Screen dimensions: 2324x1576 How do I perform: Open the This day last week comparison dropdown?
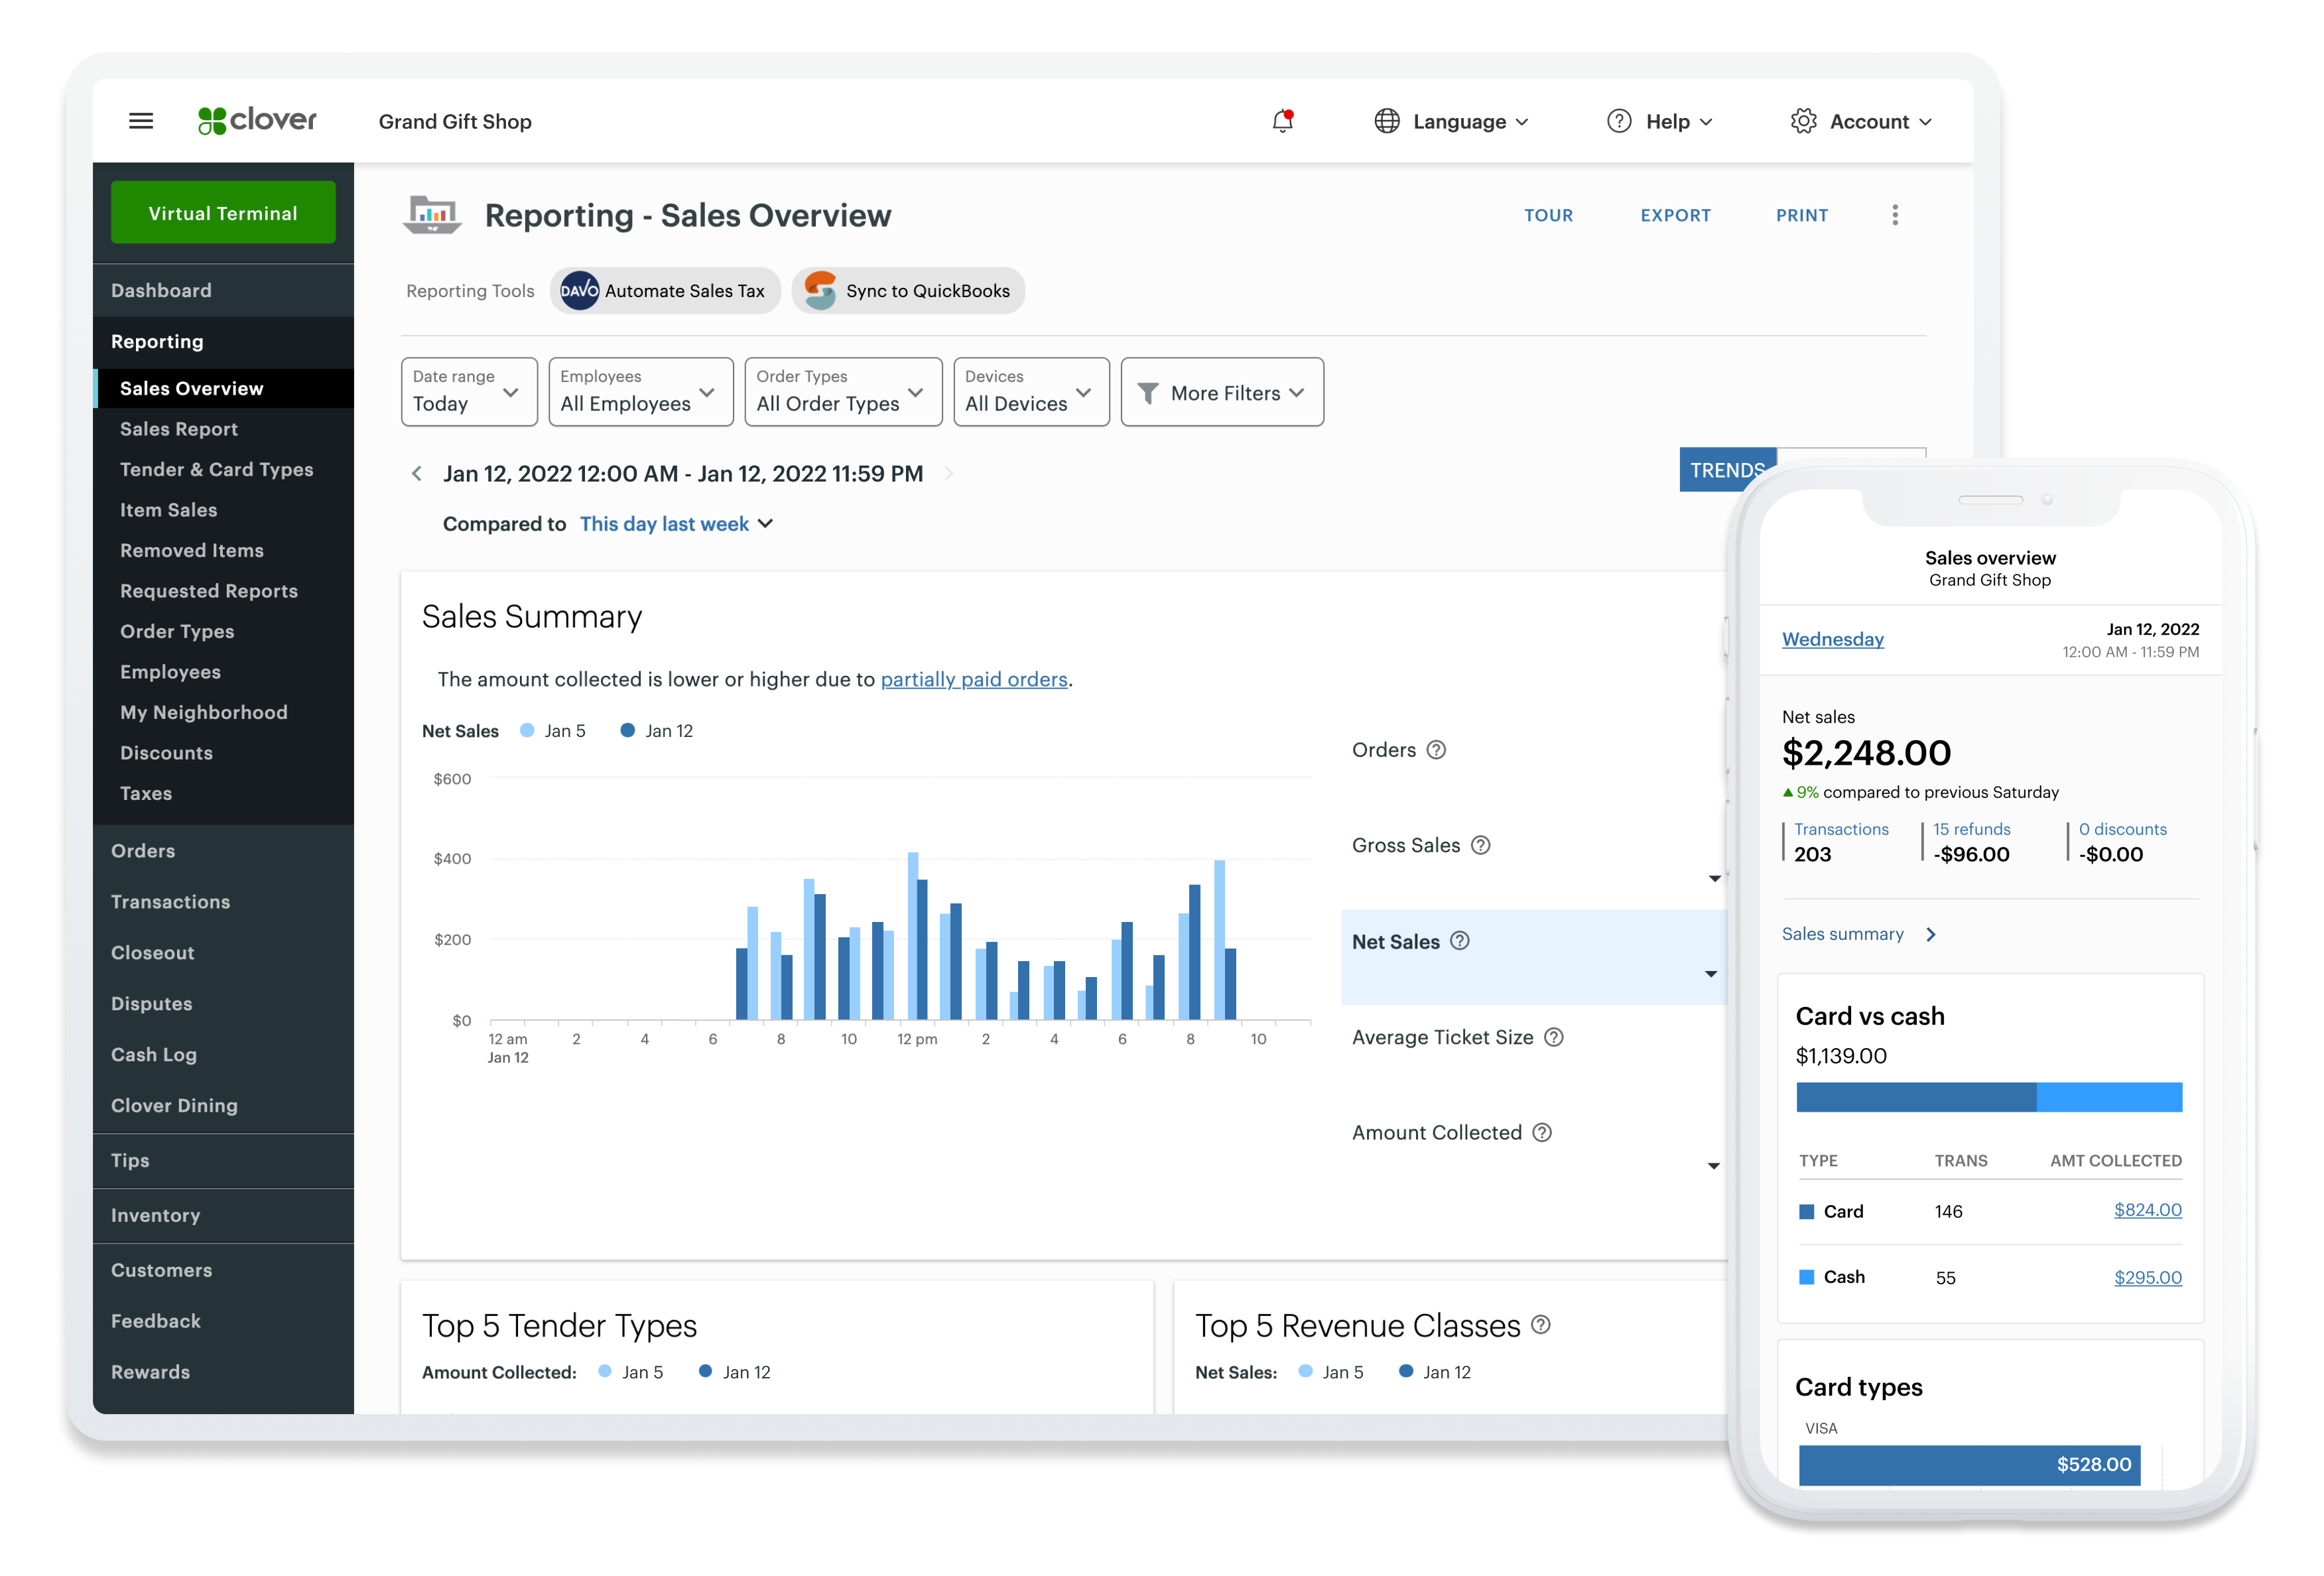676,524
